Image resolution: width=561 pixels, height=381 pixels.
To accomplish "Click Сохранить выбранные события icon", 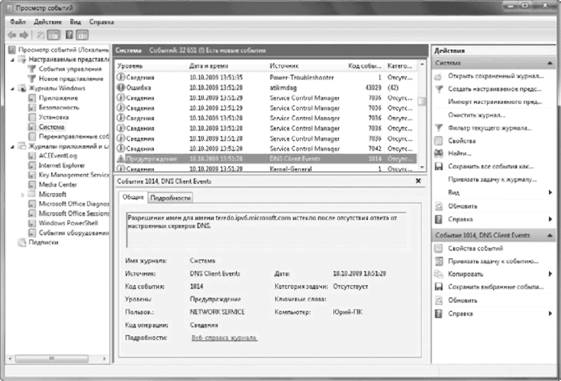I will pyautogui.click(x=439, y=287).
